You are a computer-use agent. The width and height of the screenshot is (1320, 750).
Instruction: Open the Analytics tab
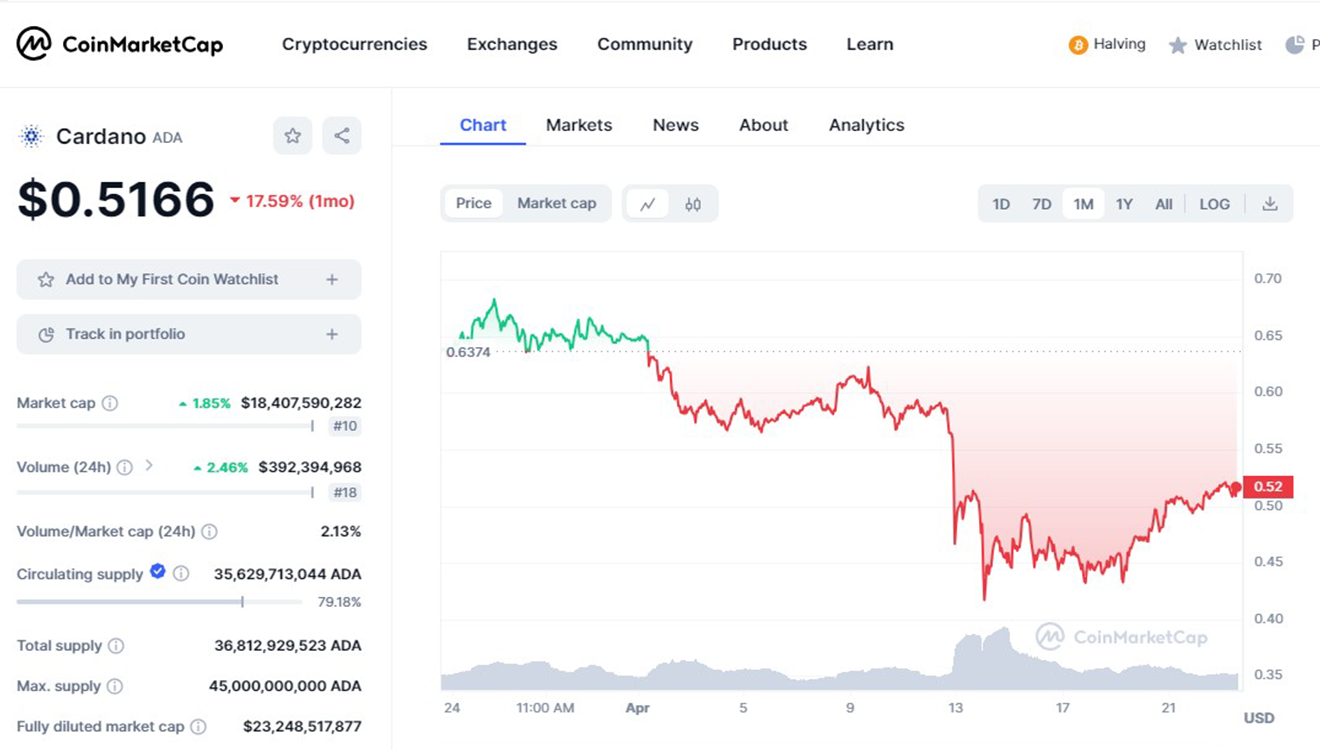point(866,125)
